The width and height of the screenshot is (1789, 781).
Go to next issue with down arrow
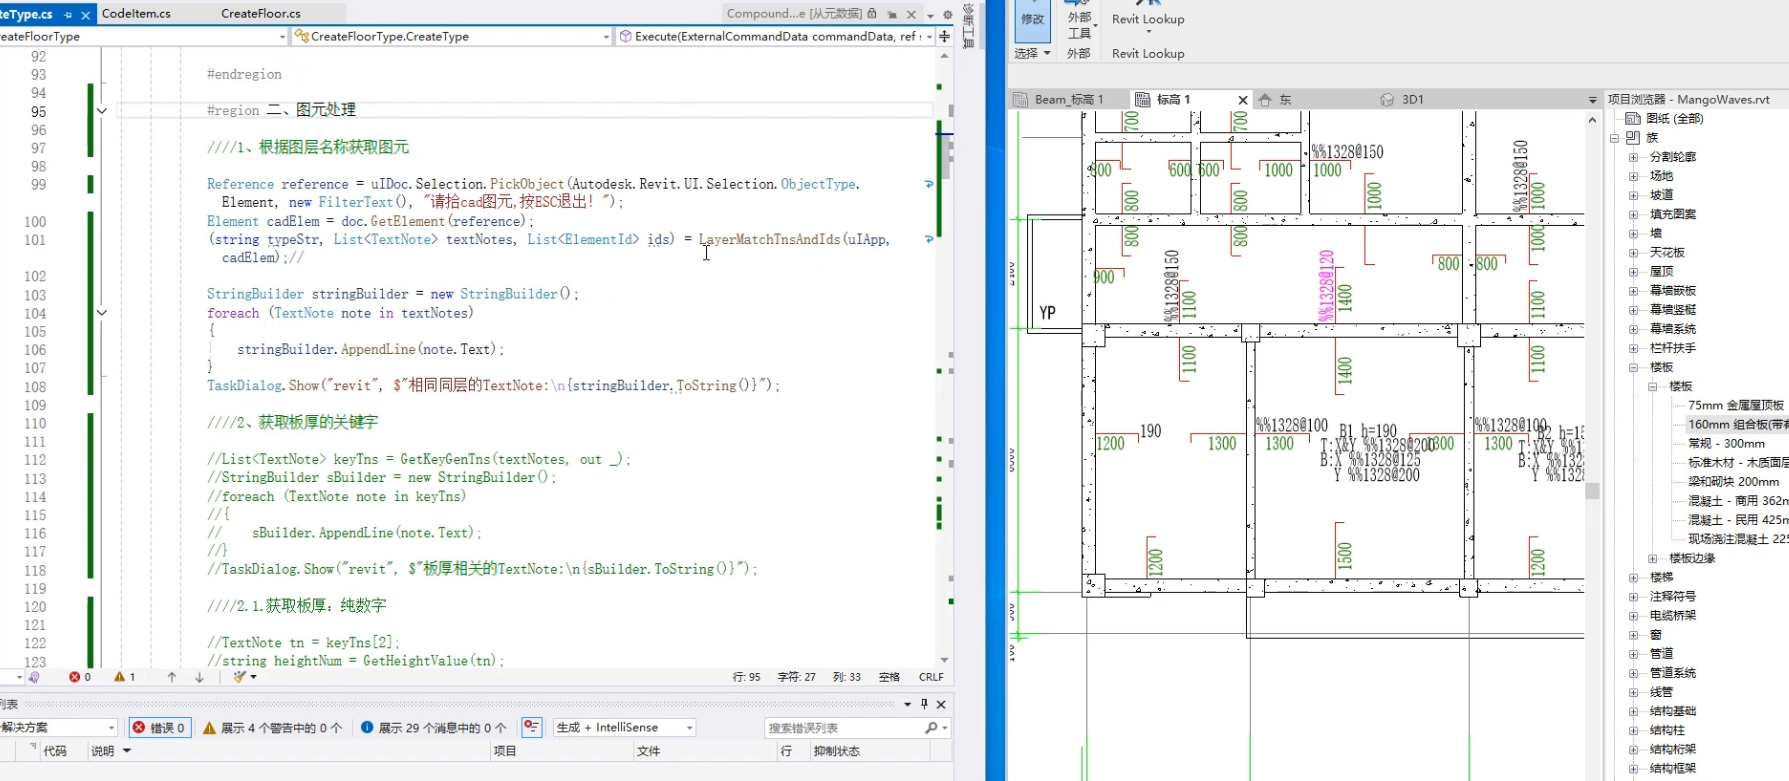[x=199, y=677]
